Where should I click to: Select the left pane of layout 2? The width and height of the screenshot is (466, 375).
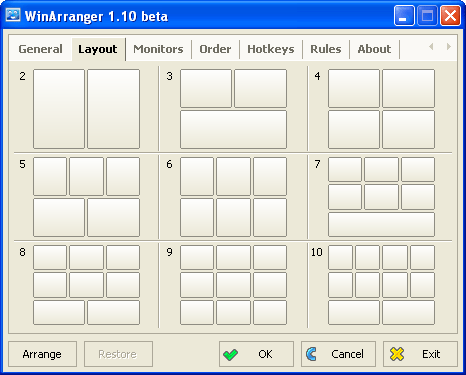59,109
